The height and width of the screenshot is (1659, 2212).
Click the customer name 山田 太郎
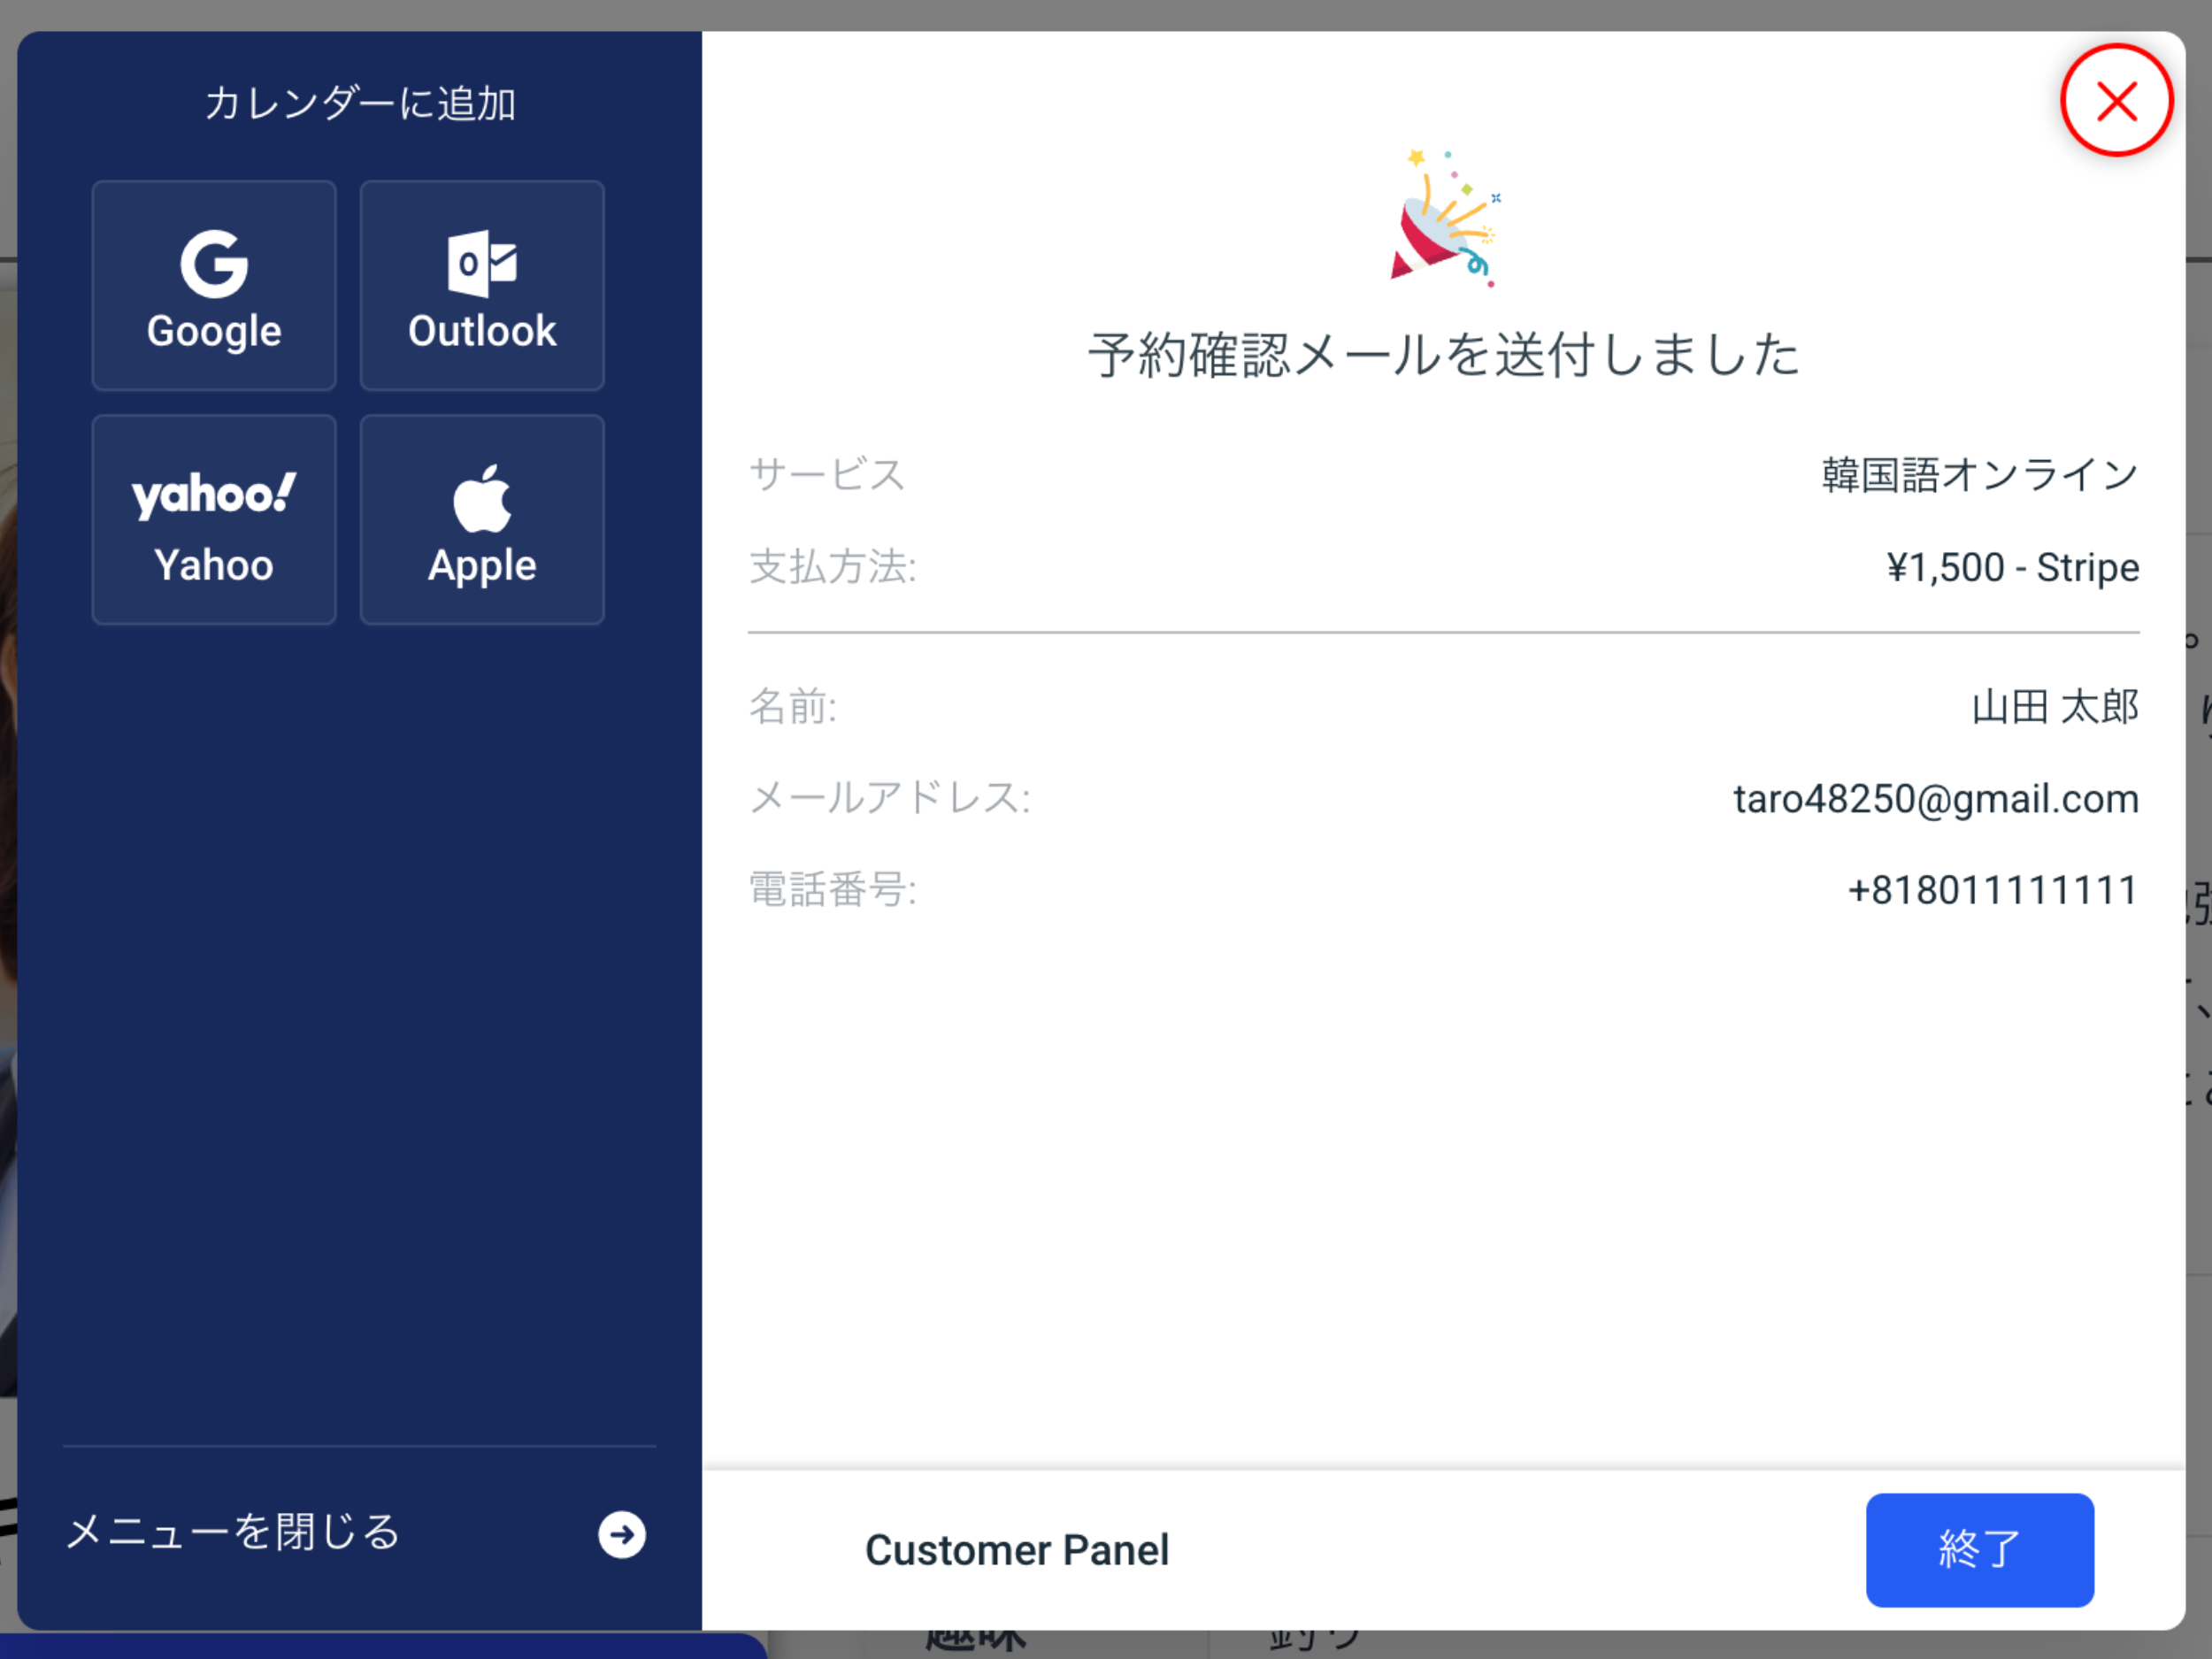tap(2054, 707)
